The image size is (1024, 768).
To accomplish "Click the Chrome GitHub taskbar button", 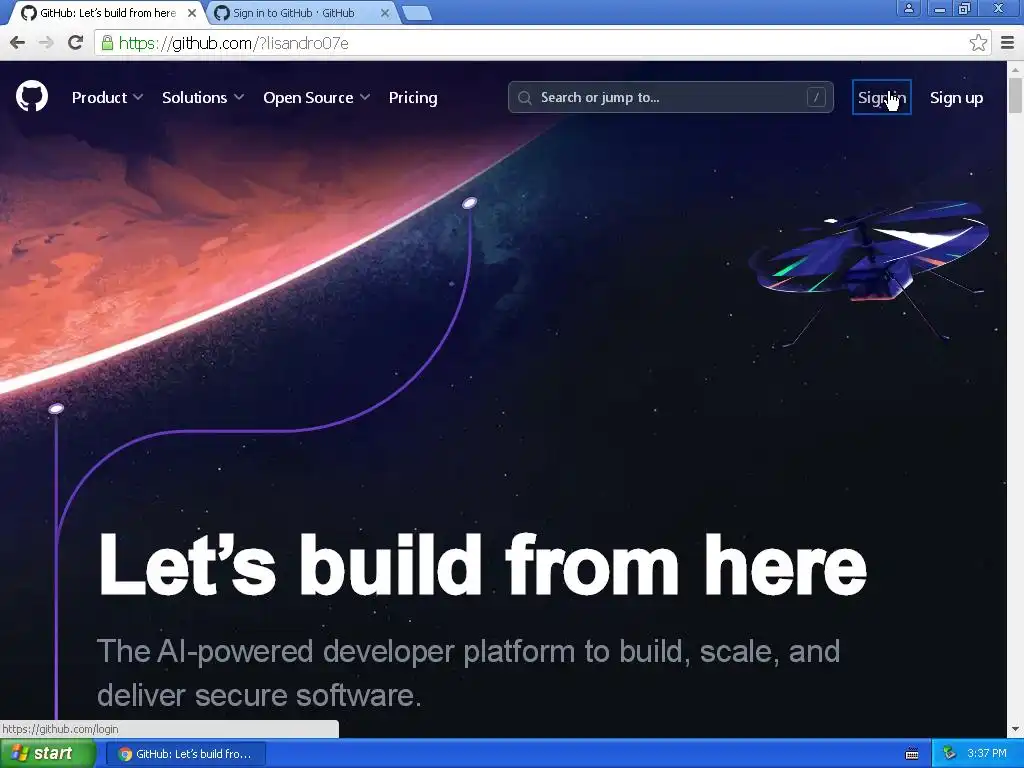I will (x=185, y=754).
